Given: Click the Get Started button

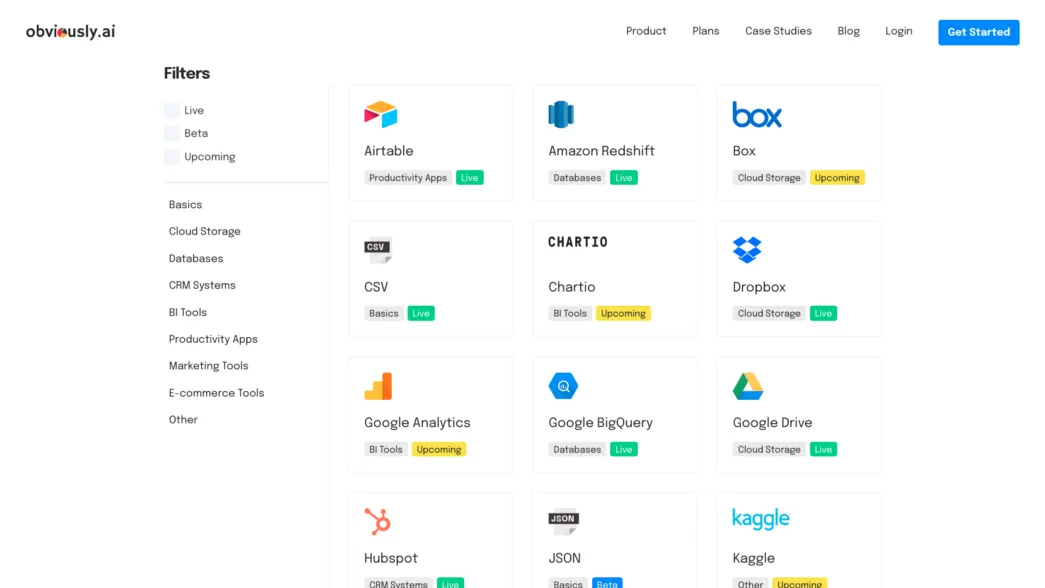Looking at the screenshot, I should pos(978,32).
